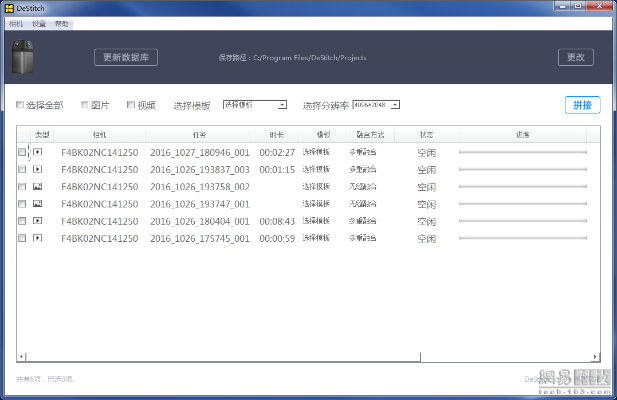Click video type icon for 2016_1027_180946_001
Viewport: 617px width, 400px height.
click(38, 153)
